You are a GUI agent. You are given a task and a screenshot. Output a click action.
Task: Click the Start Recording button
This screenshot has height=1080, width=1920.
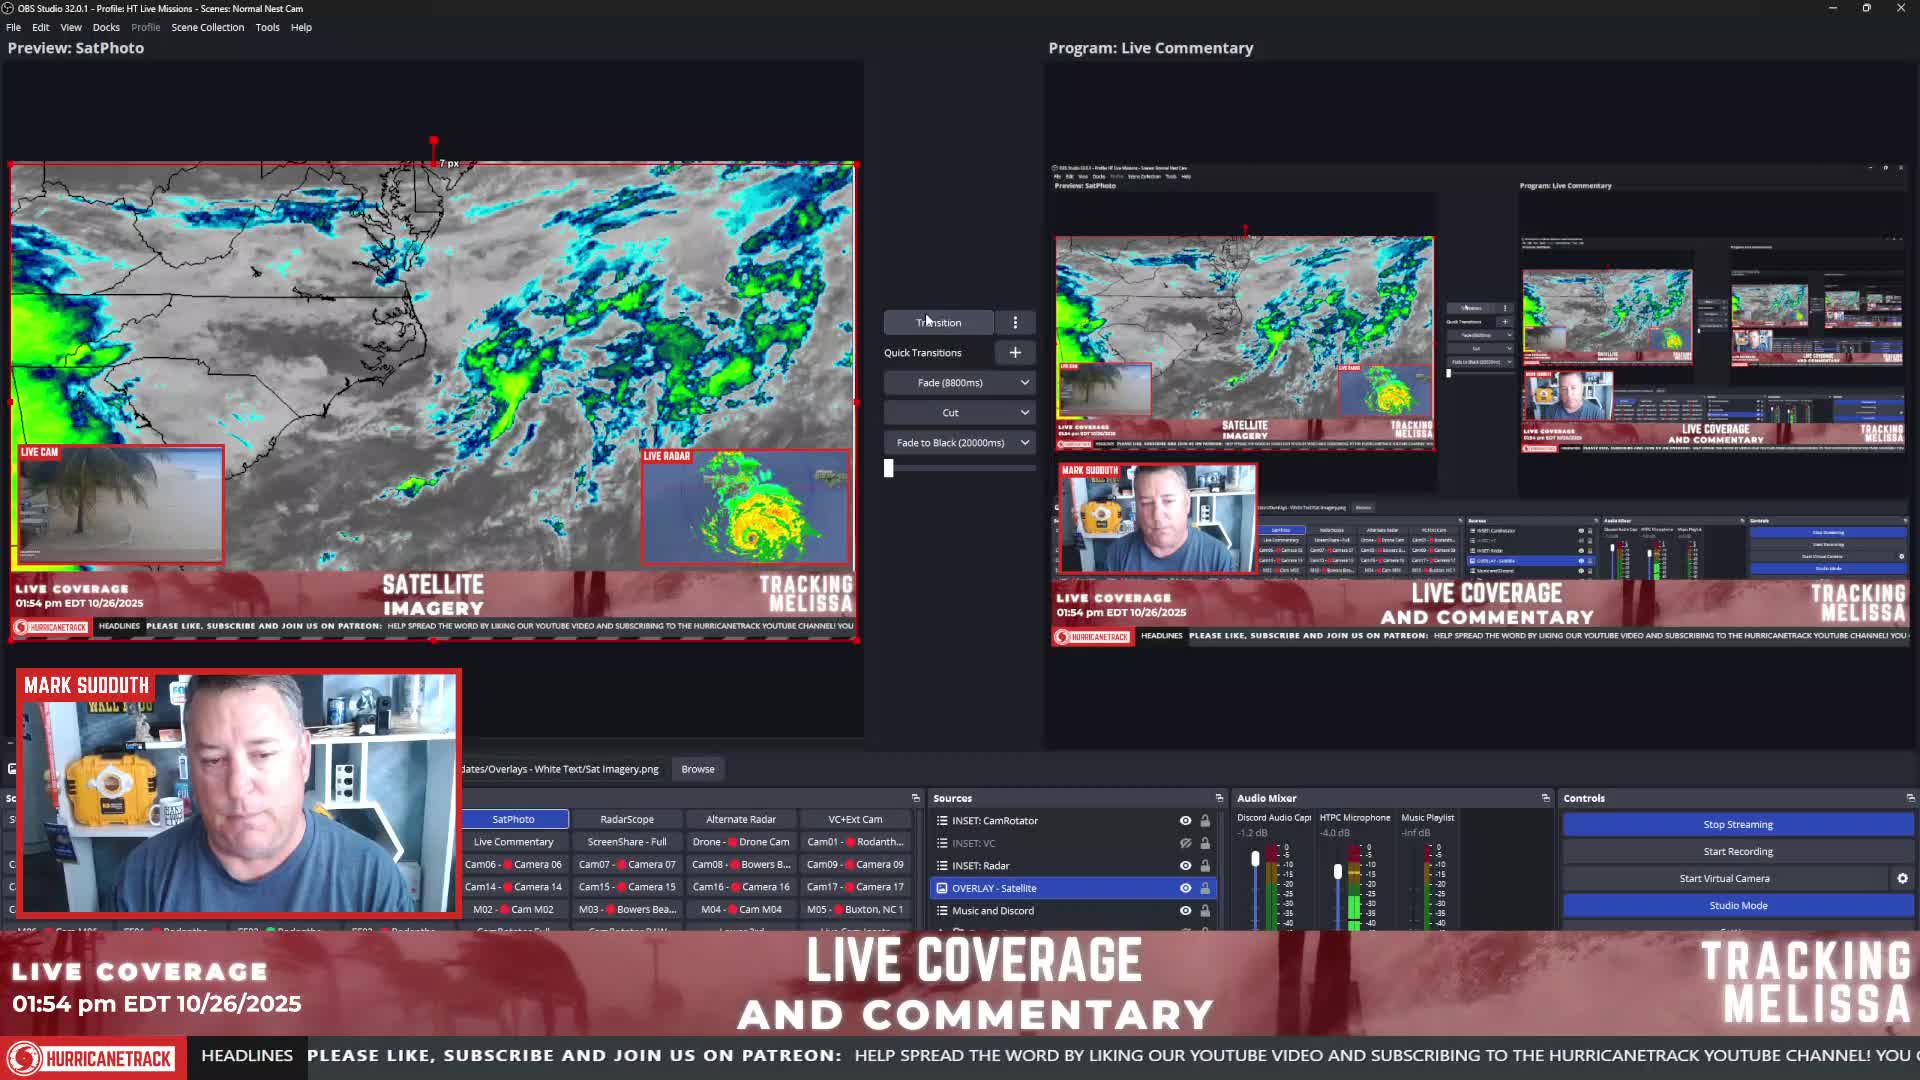[x=1738, y=851]
